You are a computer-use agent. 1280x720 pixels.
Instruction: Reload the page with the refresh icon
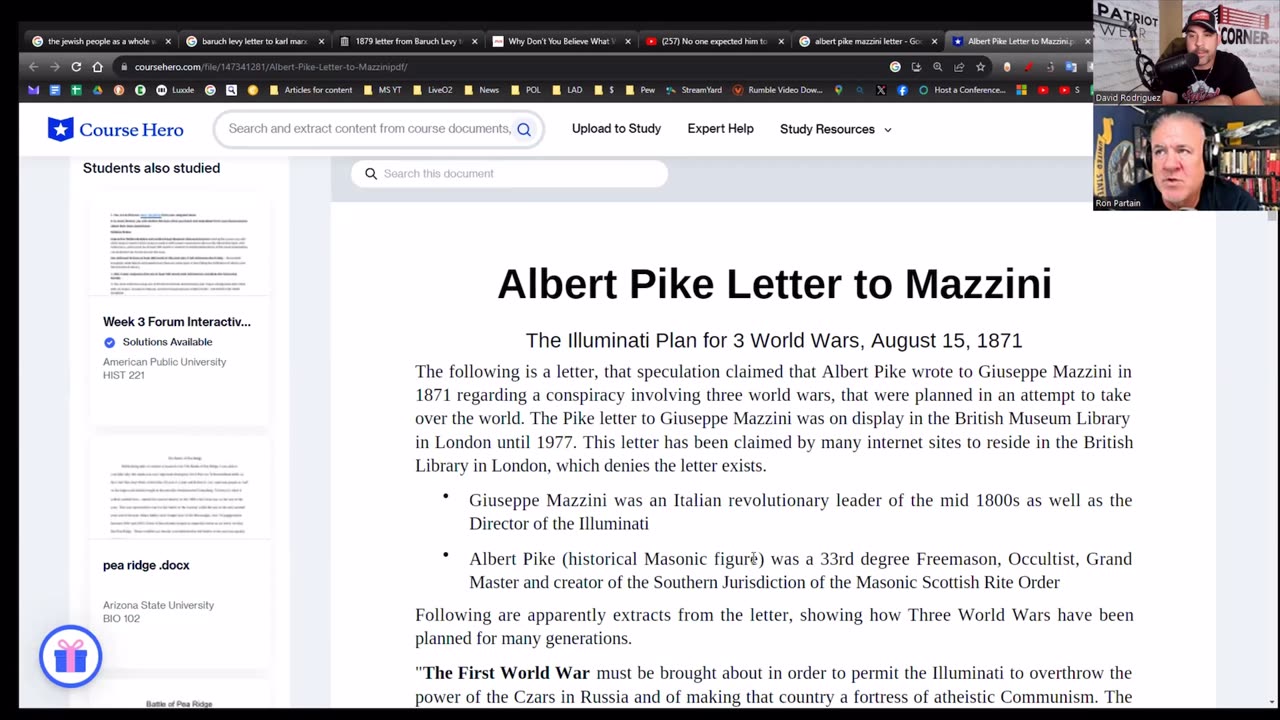coord(76,67)
